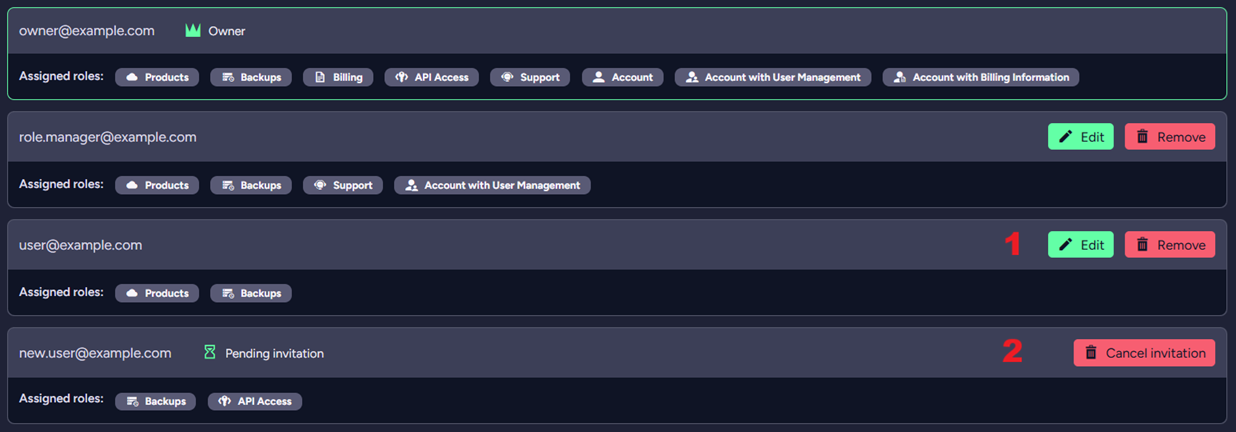Click Remove for user@example.com

[x=1170, y=245]
